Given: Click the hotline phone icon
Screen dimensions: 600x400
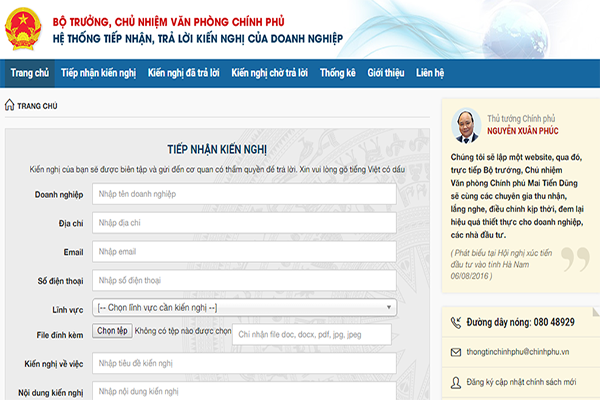Looking at the screenshot, I should pos(456,322).
